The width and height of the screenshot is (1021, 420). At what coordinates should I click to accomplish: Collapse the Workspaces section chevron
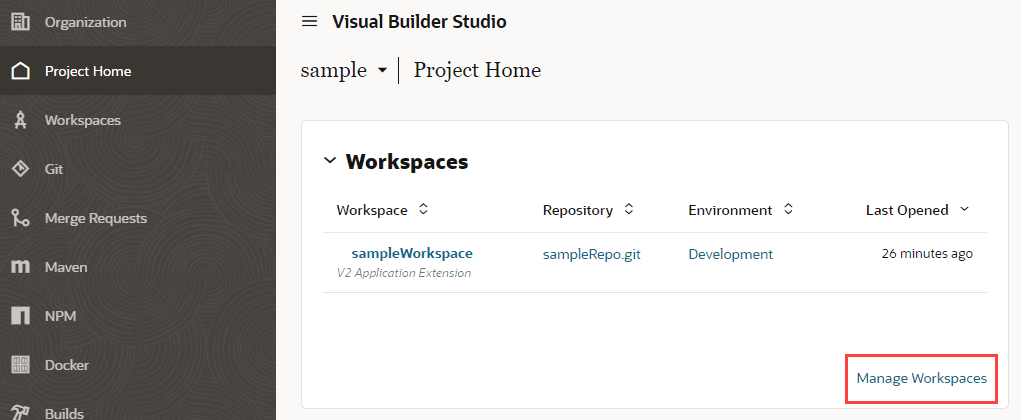coord(330,160)
